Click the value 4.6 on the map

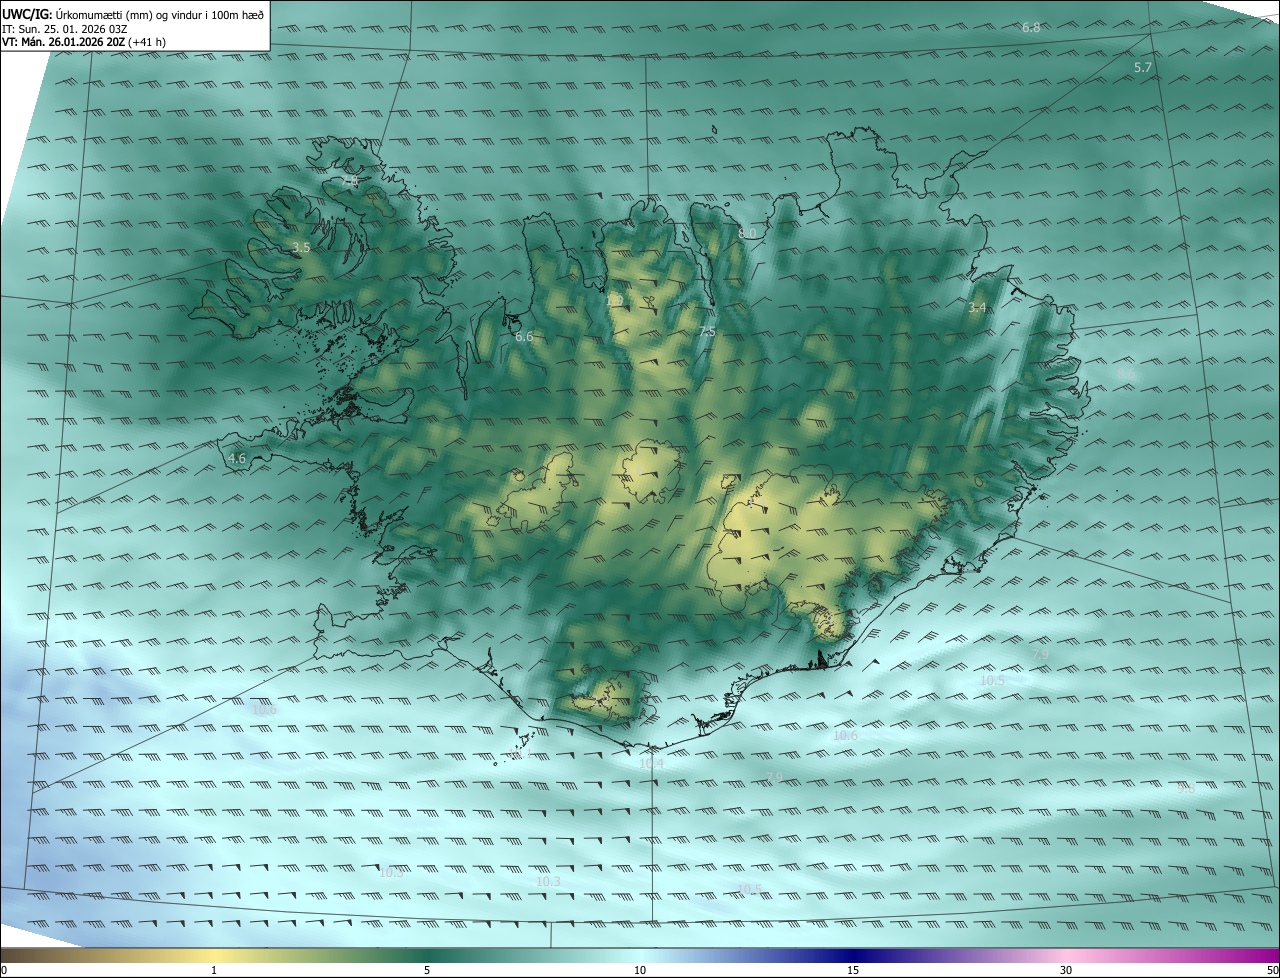[237, 458]
